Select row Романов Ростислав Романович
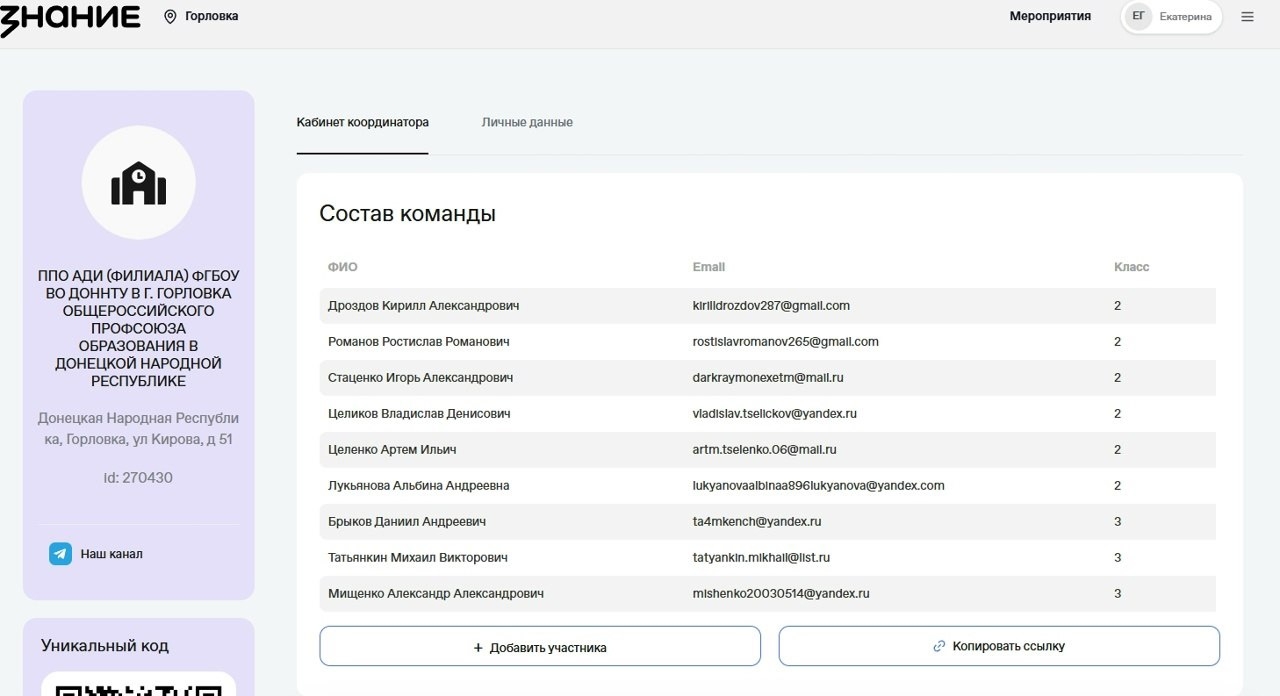This screenshot has height=696, width=1280. [768, 341]
